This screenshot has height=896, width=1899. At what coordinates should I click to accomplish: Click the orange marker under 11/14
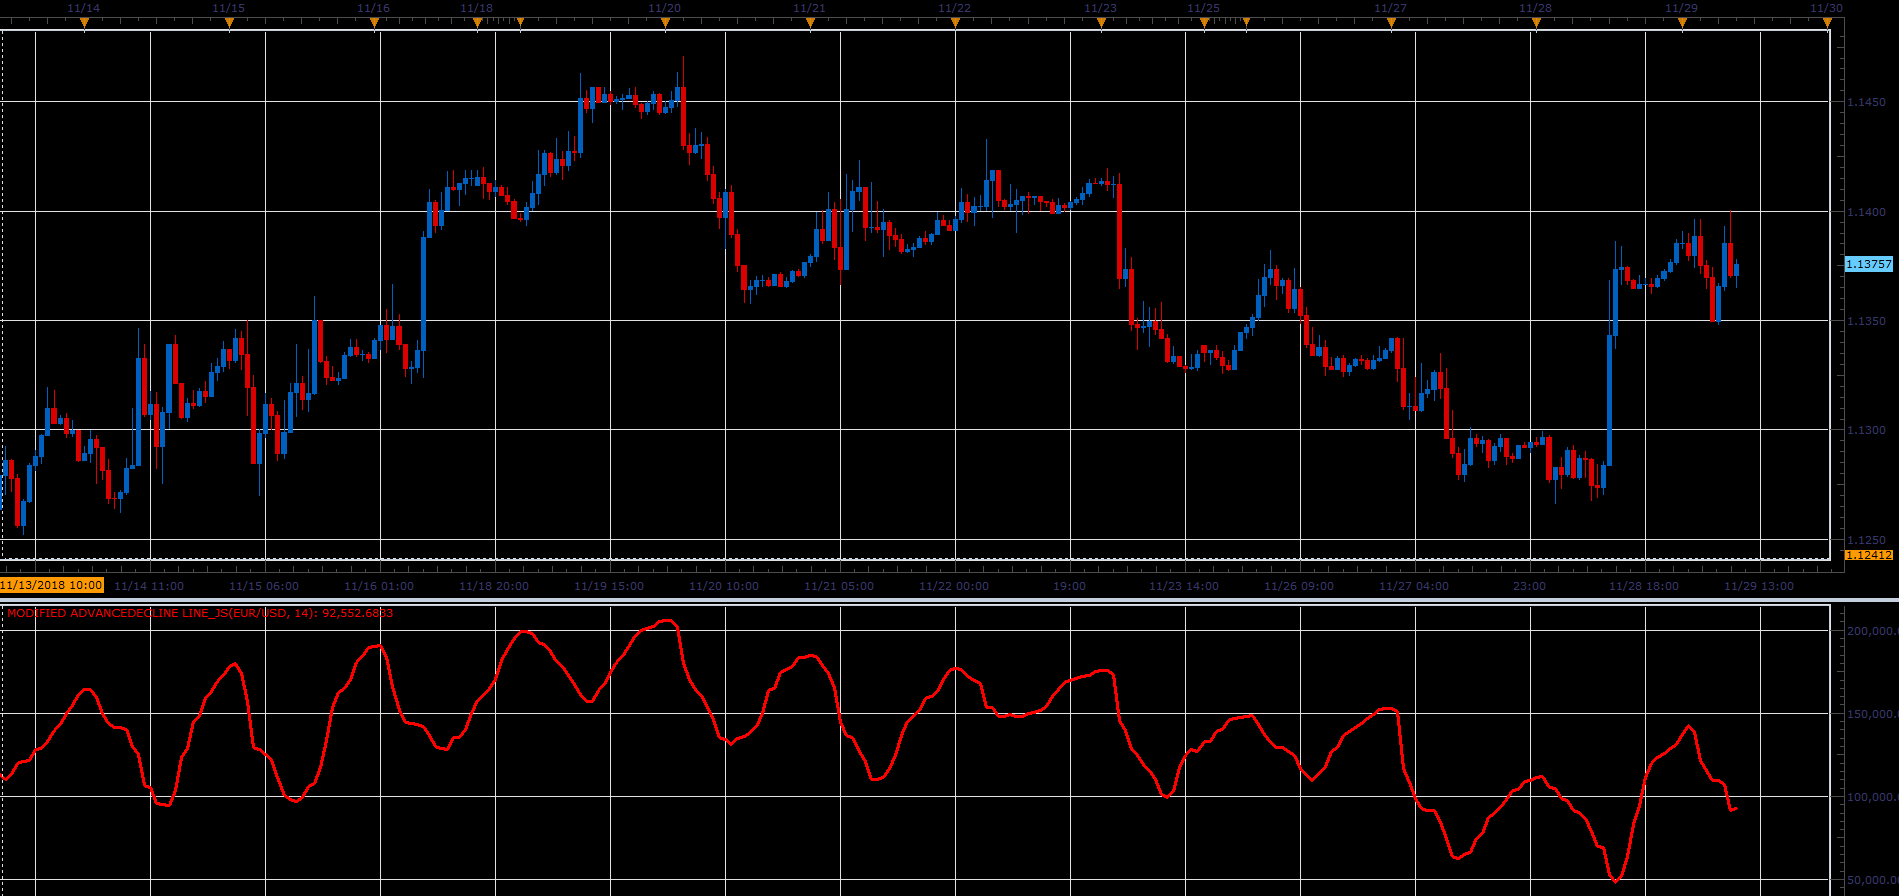(84, 22)
